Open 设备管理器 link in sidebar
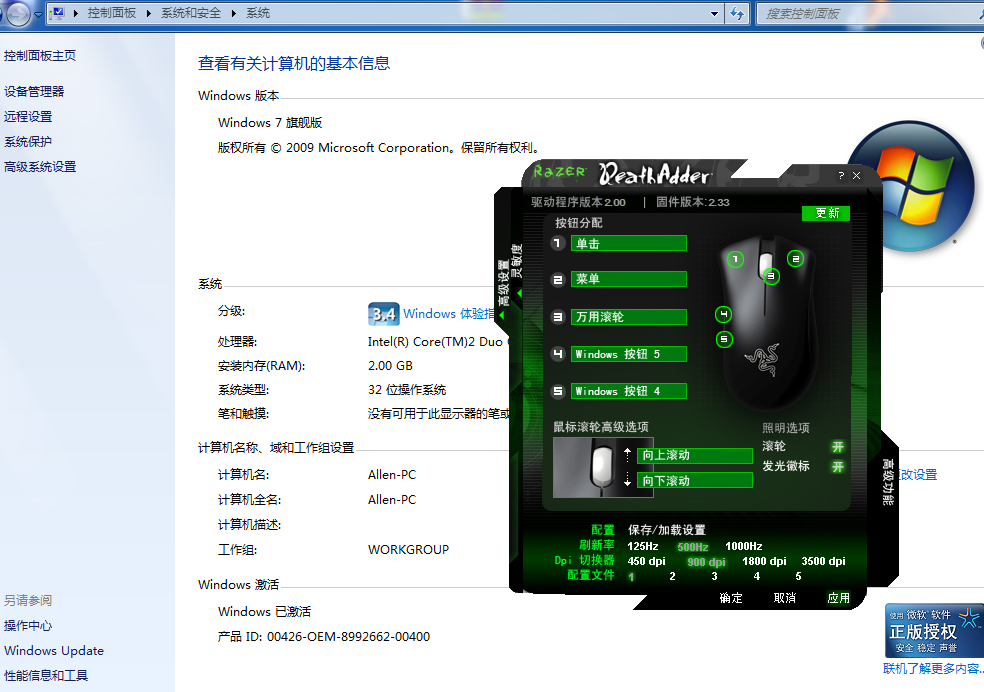The image size is (984, 692). pyautogui.click(x=34, y=92)
